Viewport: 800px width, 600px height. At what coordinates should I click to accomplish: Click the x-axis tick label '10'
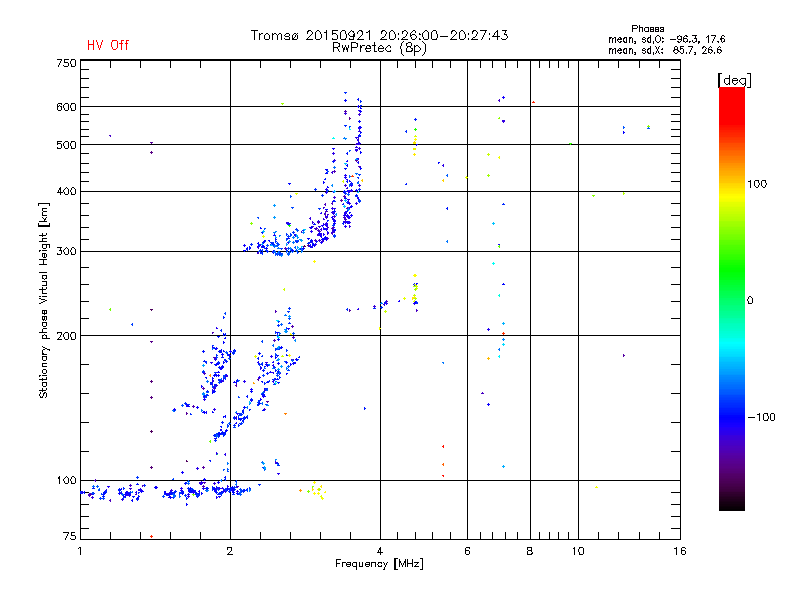coord(578,551)
